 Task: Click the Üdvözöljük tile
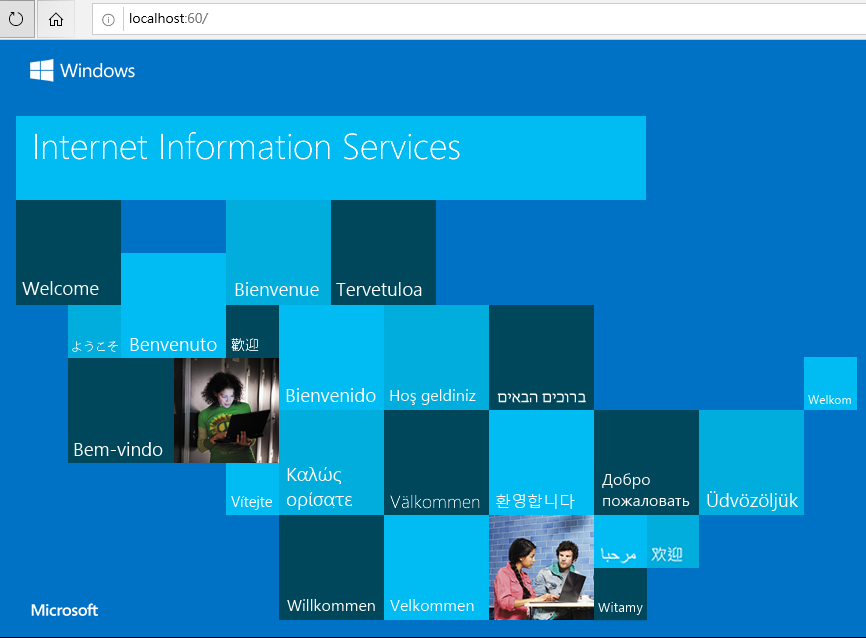click(x=752, y=462)
